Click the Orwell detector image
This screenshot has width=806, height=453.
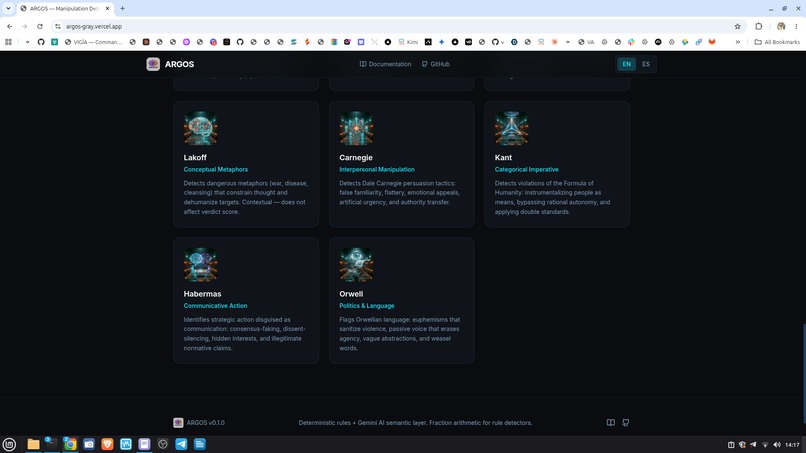point(356,265)
